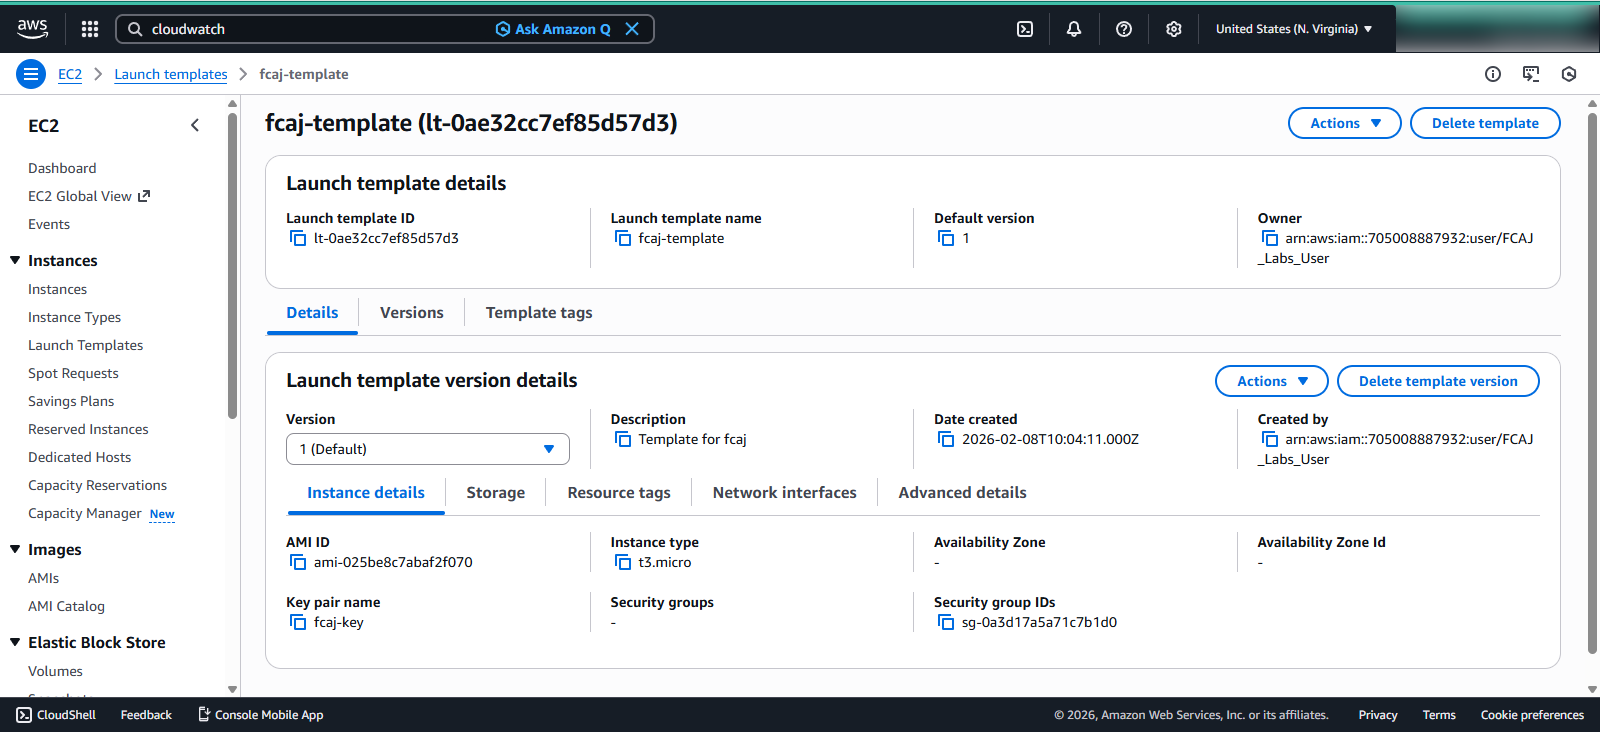
Task: Select the Details tab
Action: coord(312,313)
